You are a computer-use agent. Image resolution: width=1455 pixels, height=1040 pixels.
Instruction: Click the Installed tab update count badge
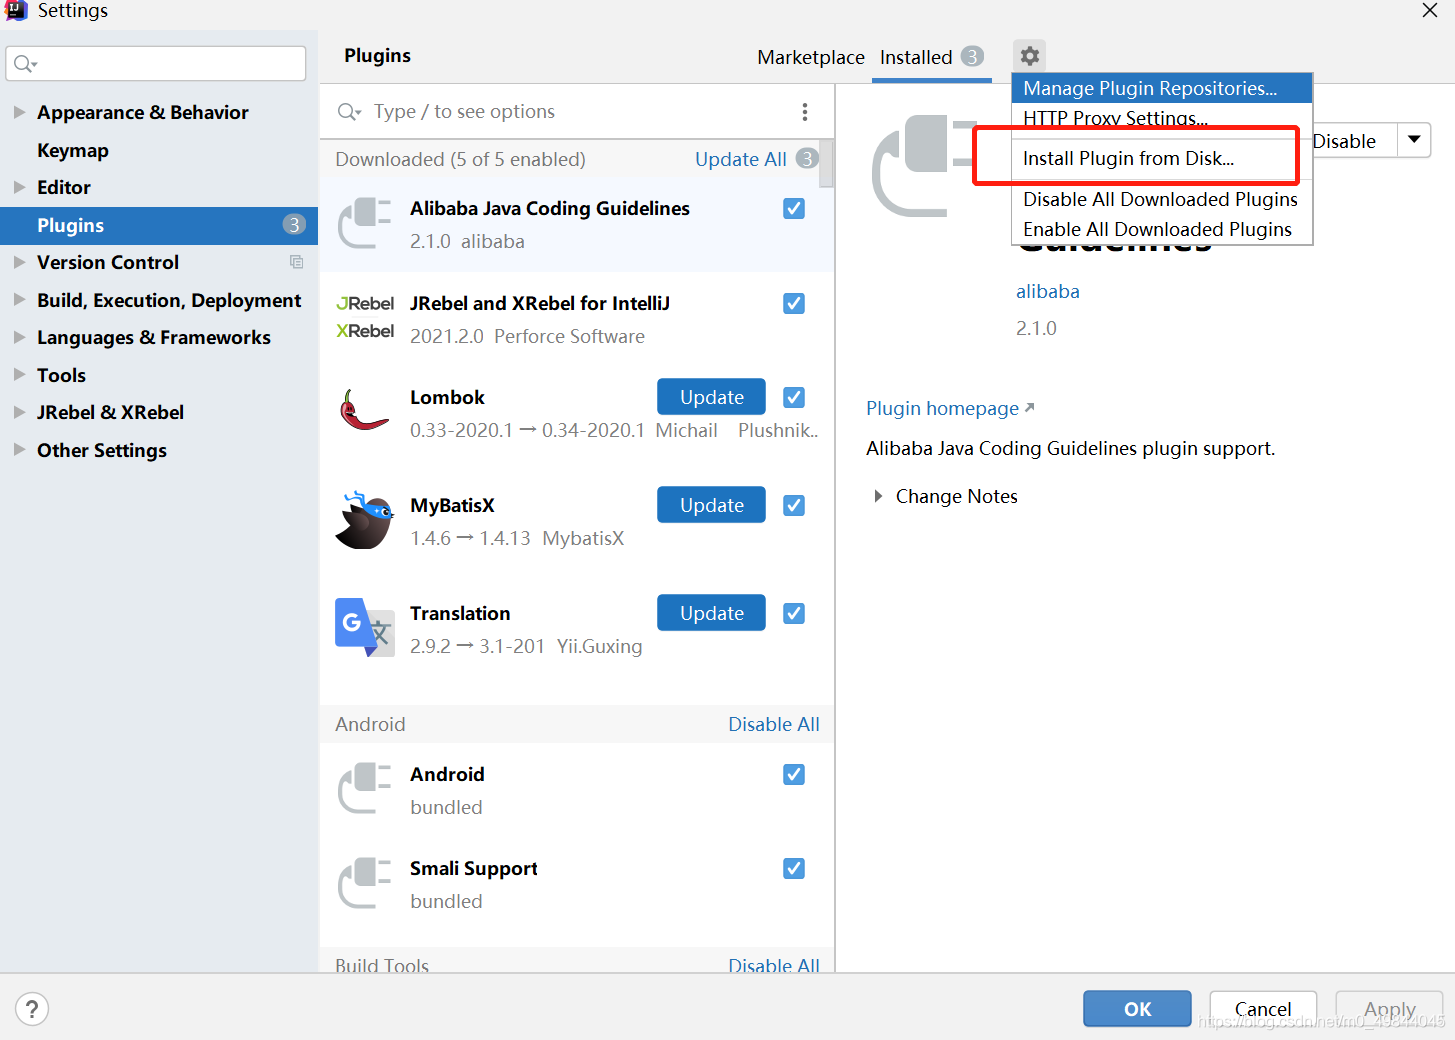[972, 56]
